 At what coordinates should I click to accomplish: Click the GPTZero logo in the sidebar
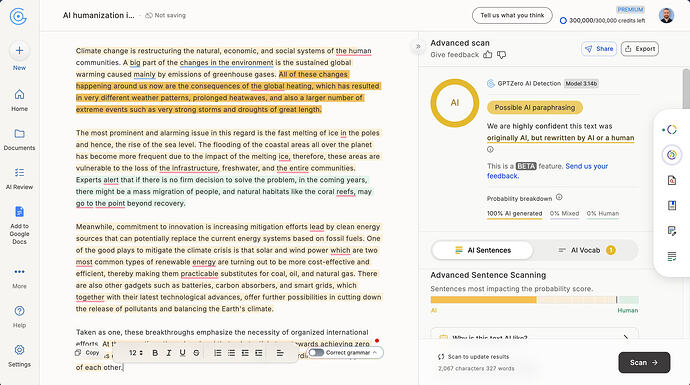point(18,17)
